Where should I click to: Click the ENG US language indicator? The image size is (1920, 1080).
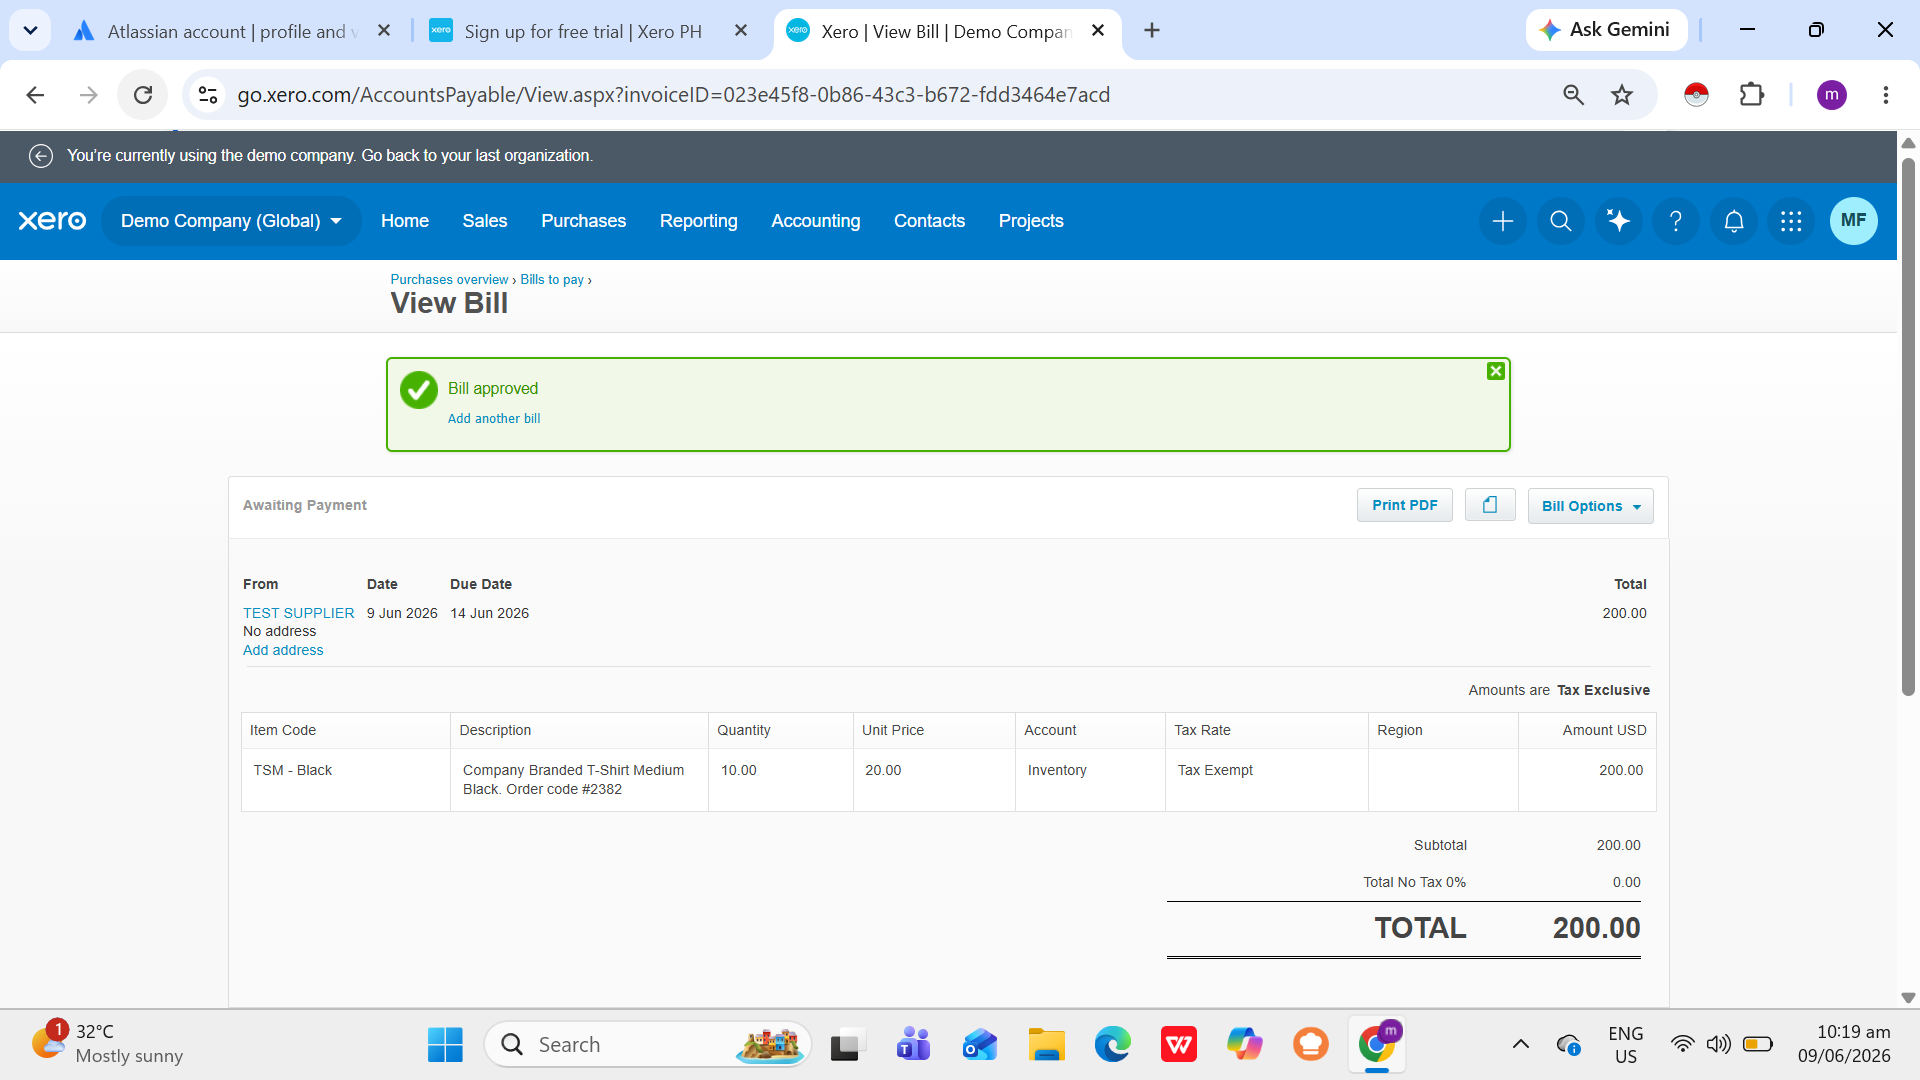click(1626, 1045)
